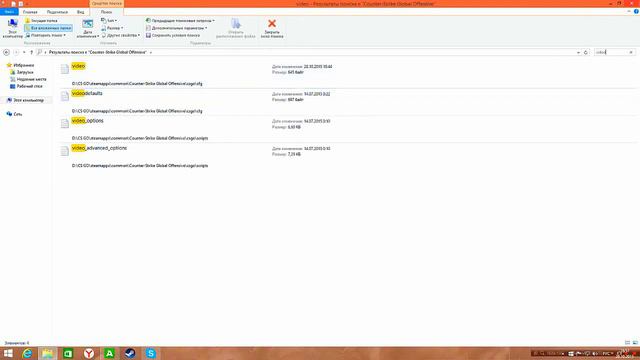The height and width of the screenshot is (360, 640).
Task: Click the Refresh button beside the address bar
Action: click(x=586, y=52)
